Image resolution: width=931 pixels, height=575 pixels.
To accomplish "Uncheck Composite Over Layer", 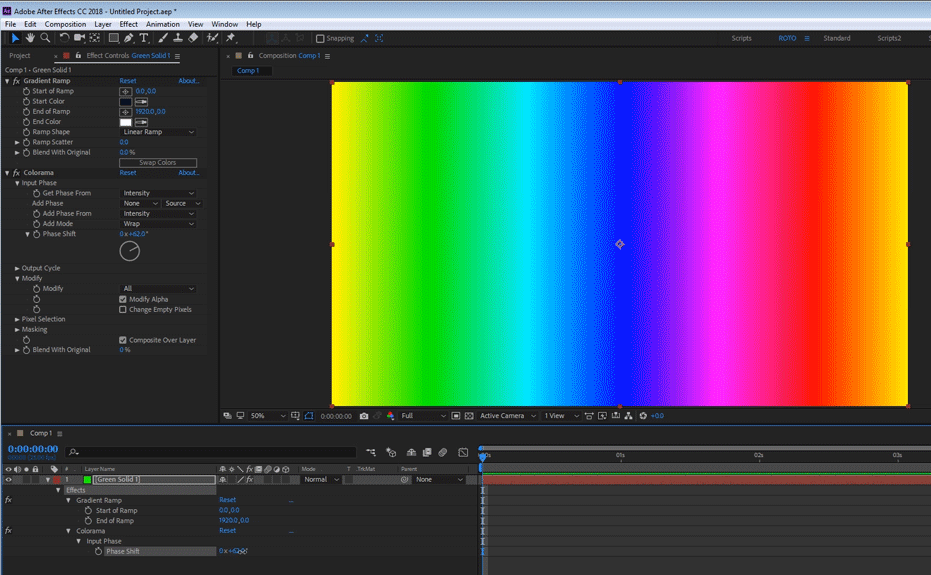I will (x=123, y=340).
